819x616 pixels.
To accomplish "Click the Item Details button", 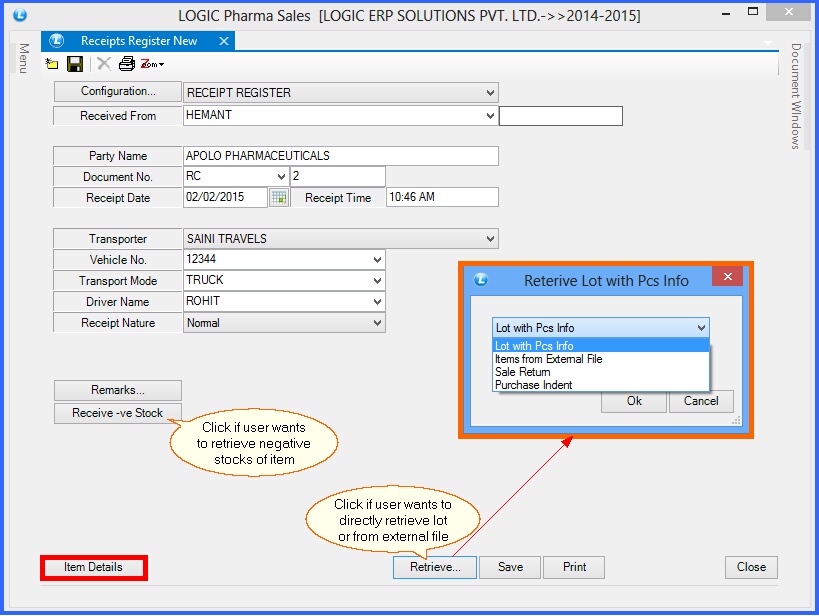I will coord(93,567).
